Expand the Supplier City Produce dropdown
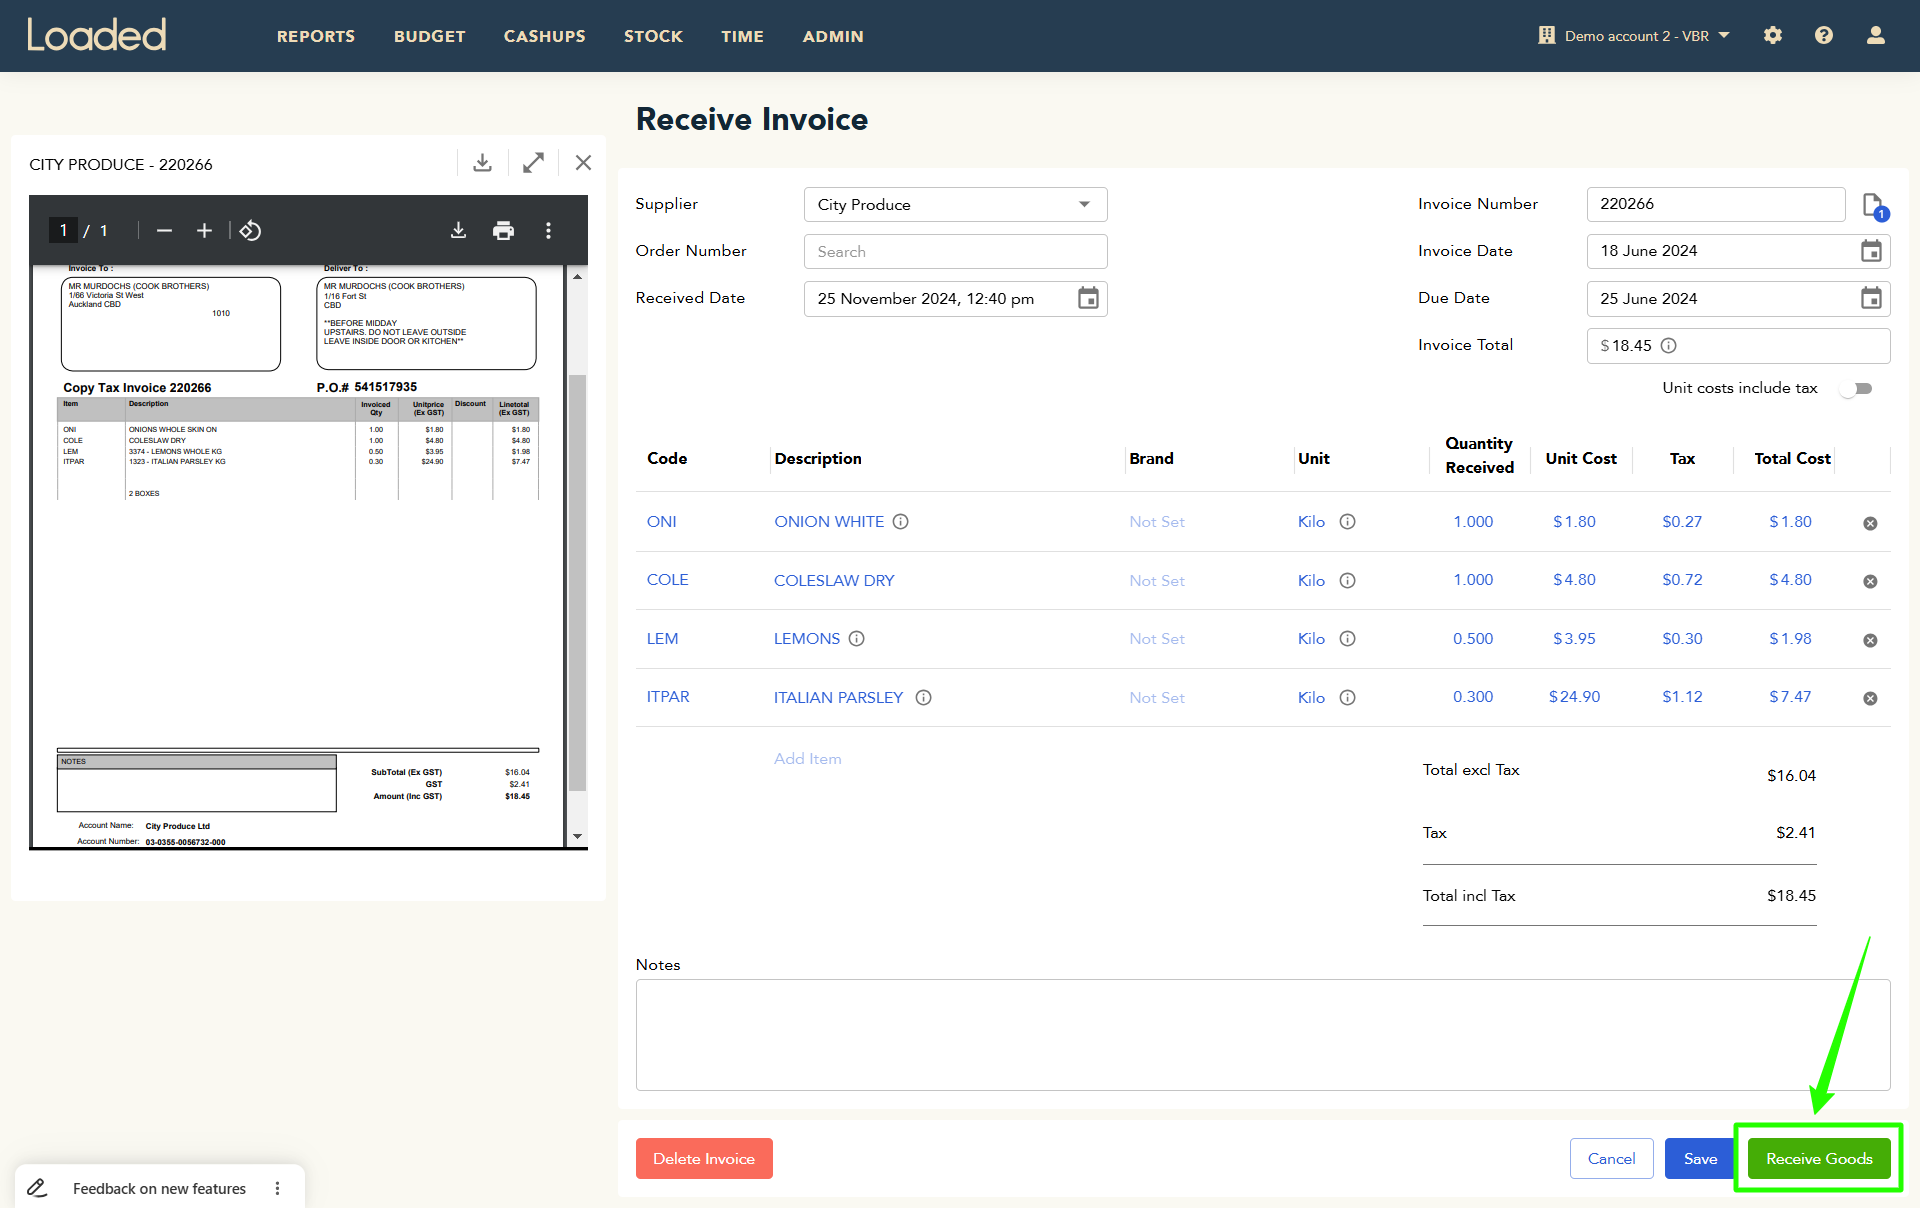Image resolution: width=1920 pixels, height=1209 pixels. tap(955, 205)
